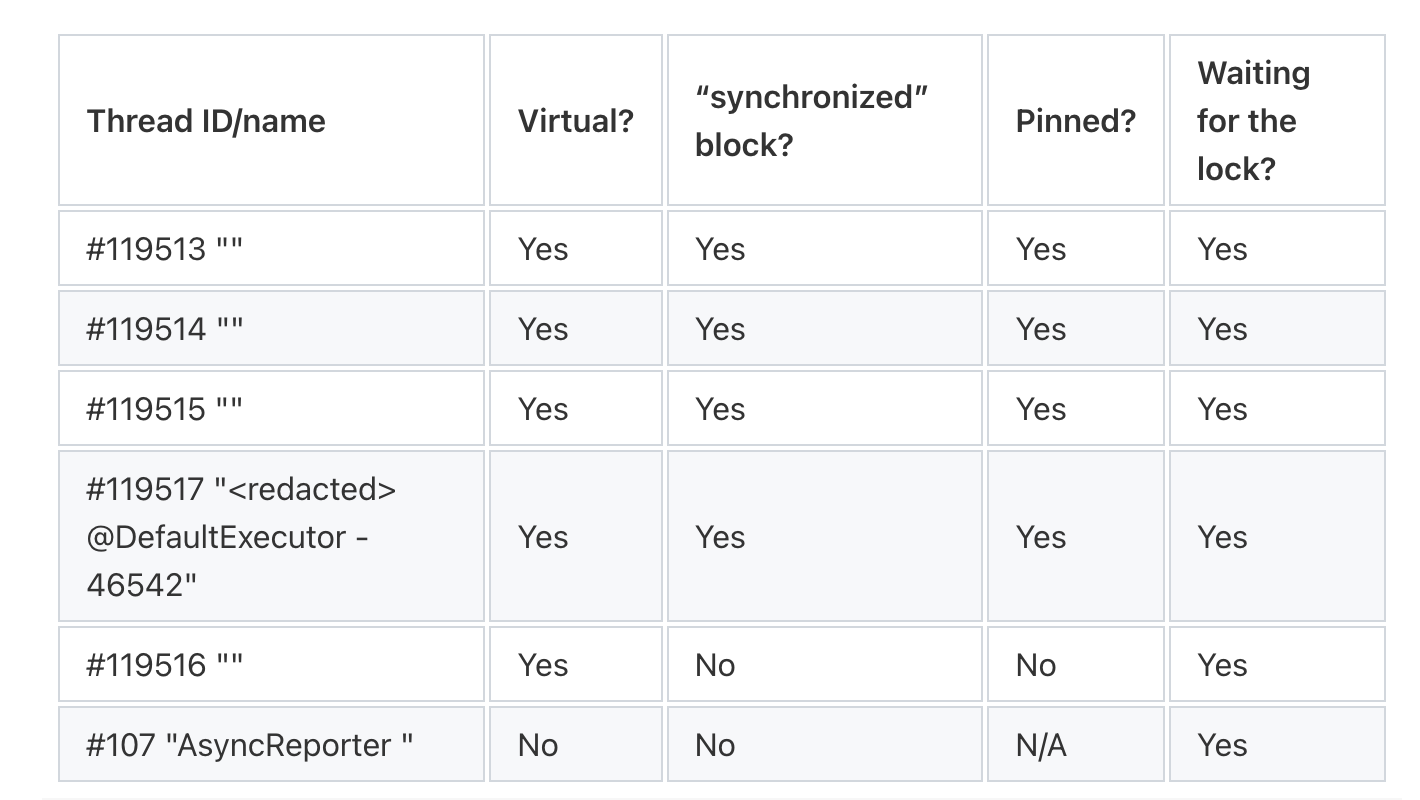Image resolution: width=1420 pixels, height=800 pixels.
Task: Select the "Pinned?" header cell
Action: coord(1075,120)
